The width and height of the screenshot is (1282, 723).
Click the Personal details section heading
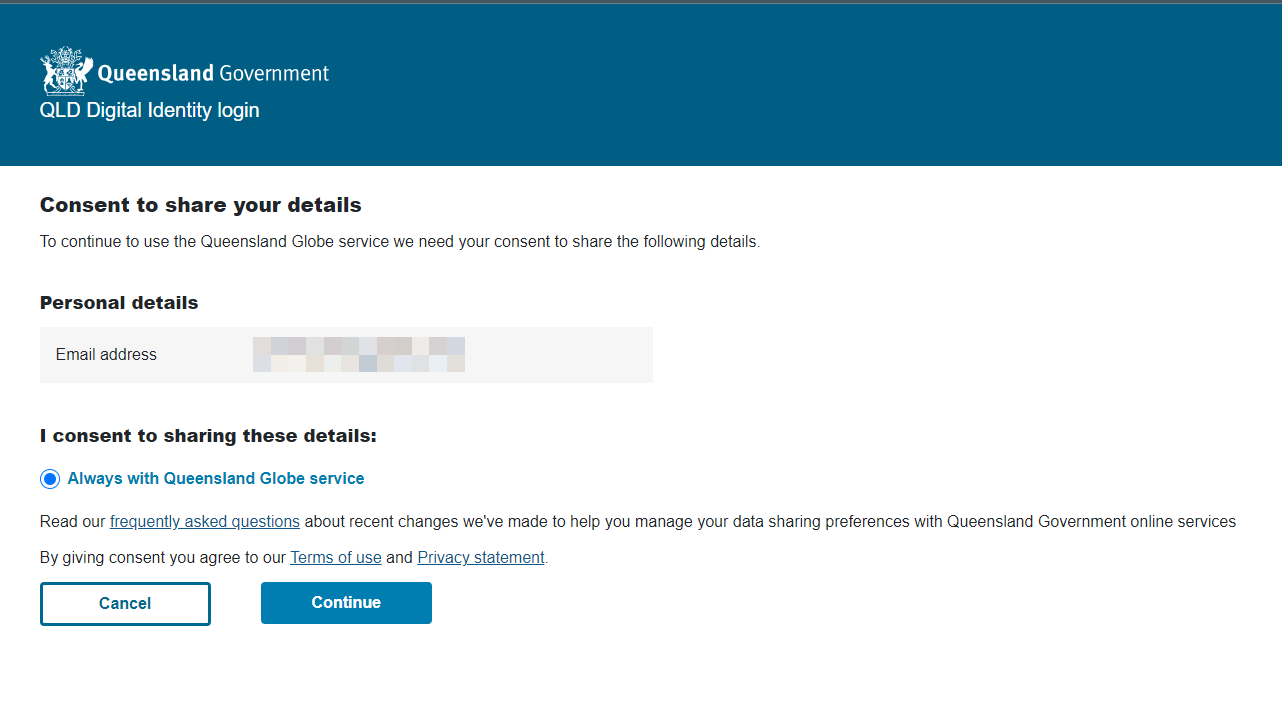(x=118, y=302)
